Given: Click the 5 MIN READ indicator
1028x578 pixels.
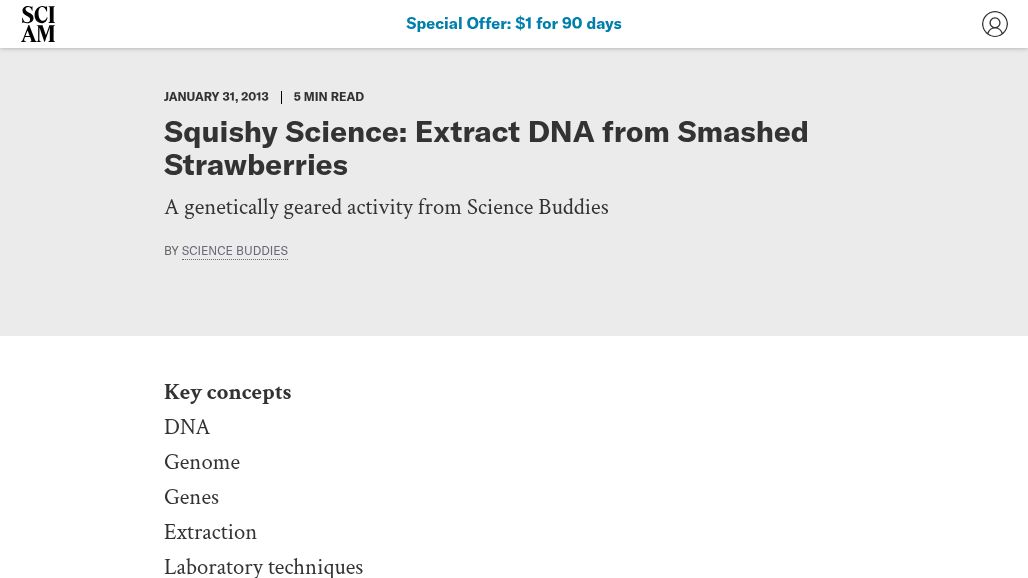Looking at the screenshot, I should pyautogui.click(x=328, y=97).
